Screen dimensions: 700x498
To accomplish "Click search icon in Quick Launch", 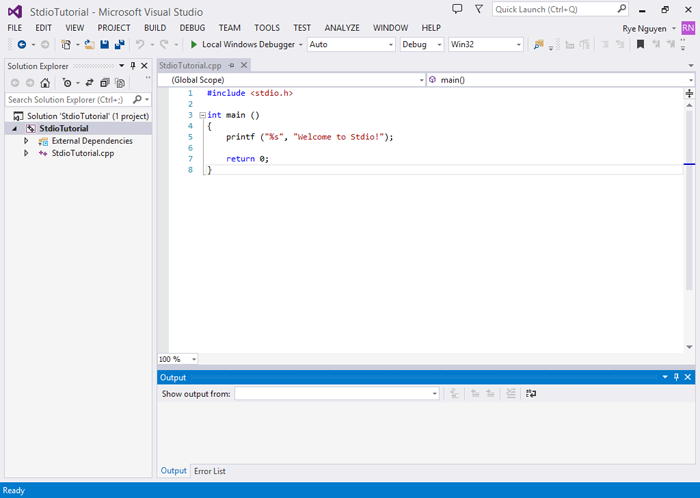I will point(621,9).
